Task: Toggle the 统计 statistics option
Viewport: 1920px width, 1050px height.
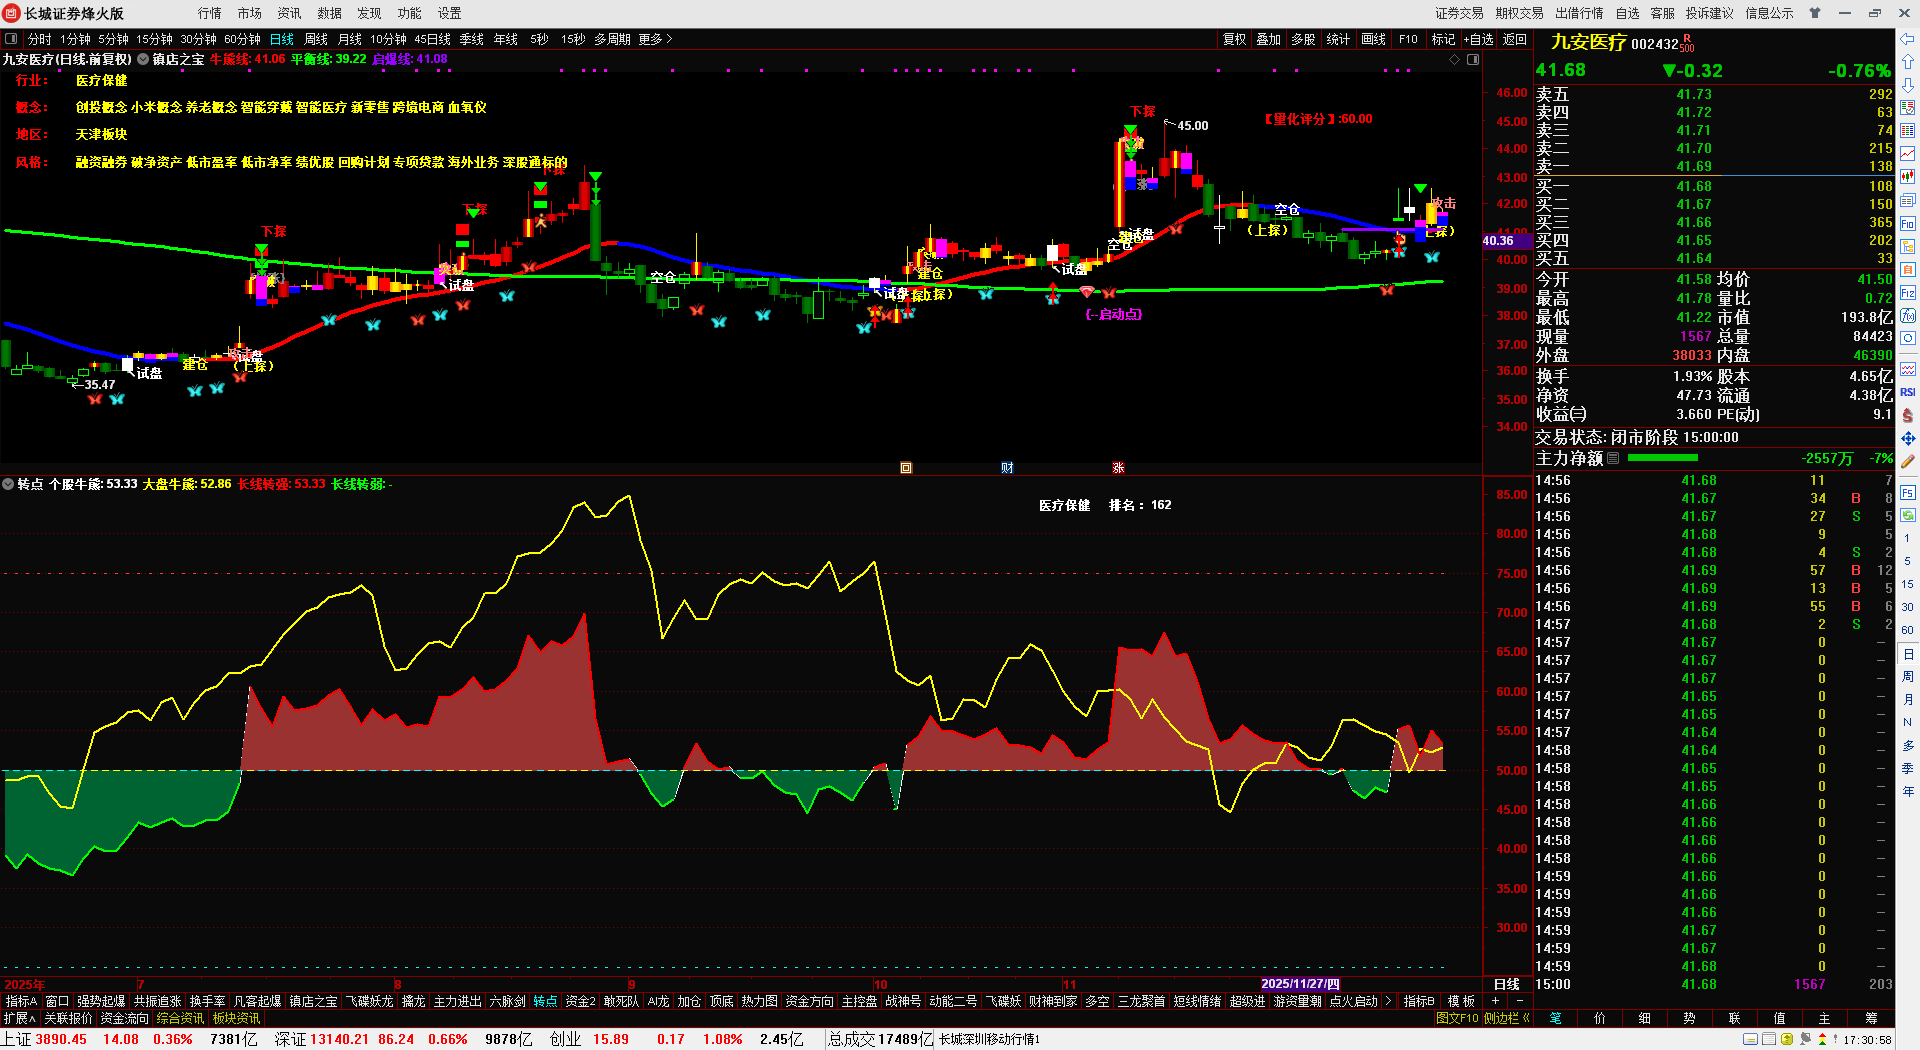Action: 1338,39
